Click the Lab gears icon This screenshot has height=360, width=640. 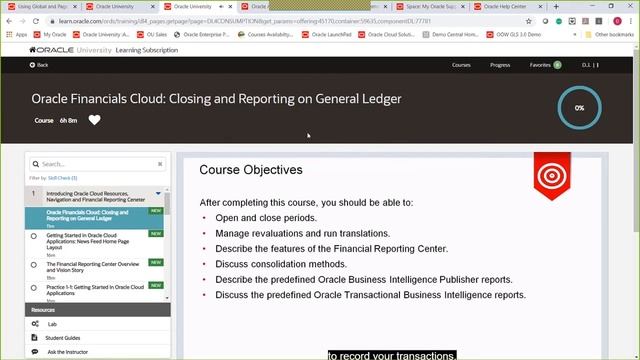[x=35, y=324]
